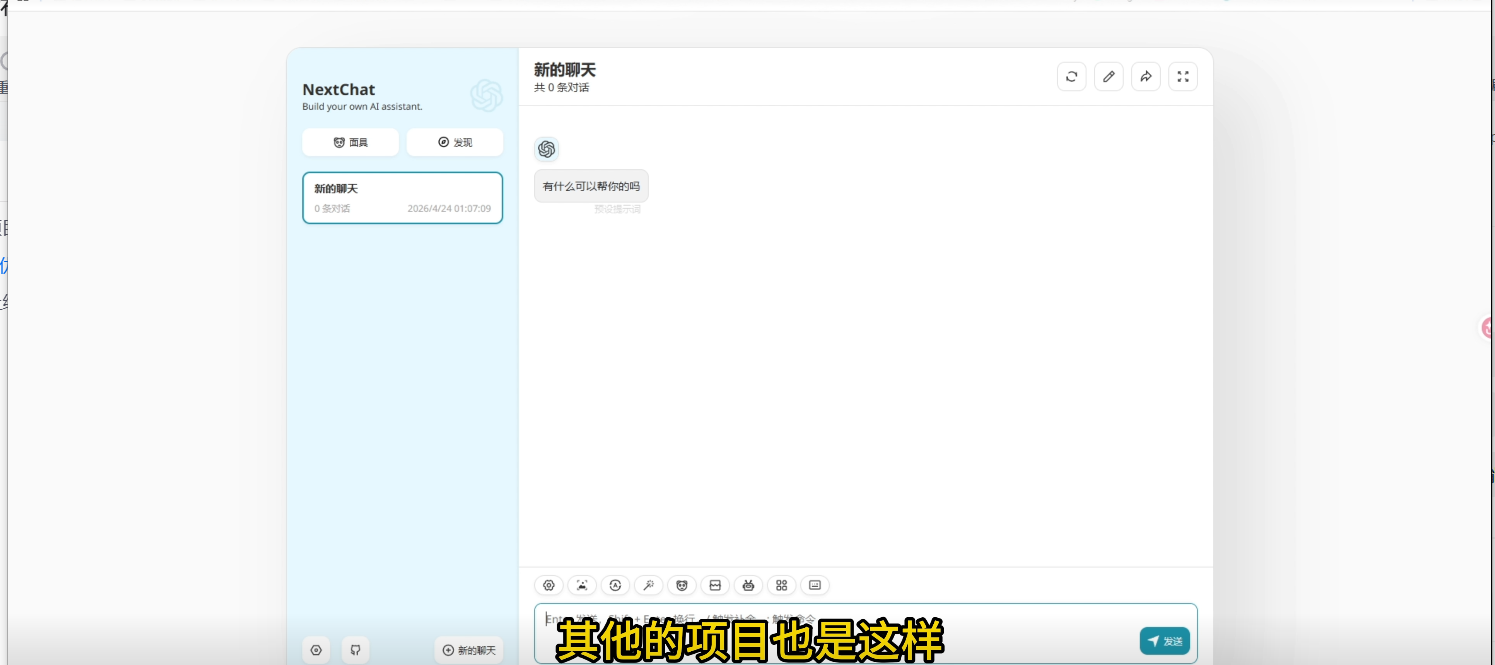
Task: Click the refresh icon in chat header
Action: click(x=1071, y=77)
